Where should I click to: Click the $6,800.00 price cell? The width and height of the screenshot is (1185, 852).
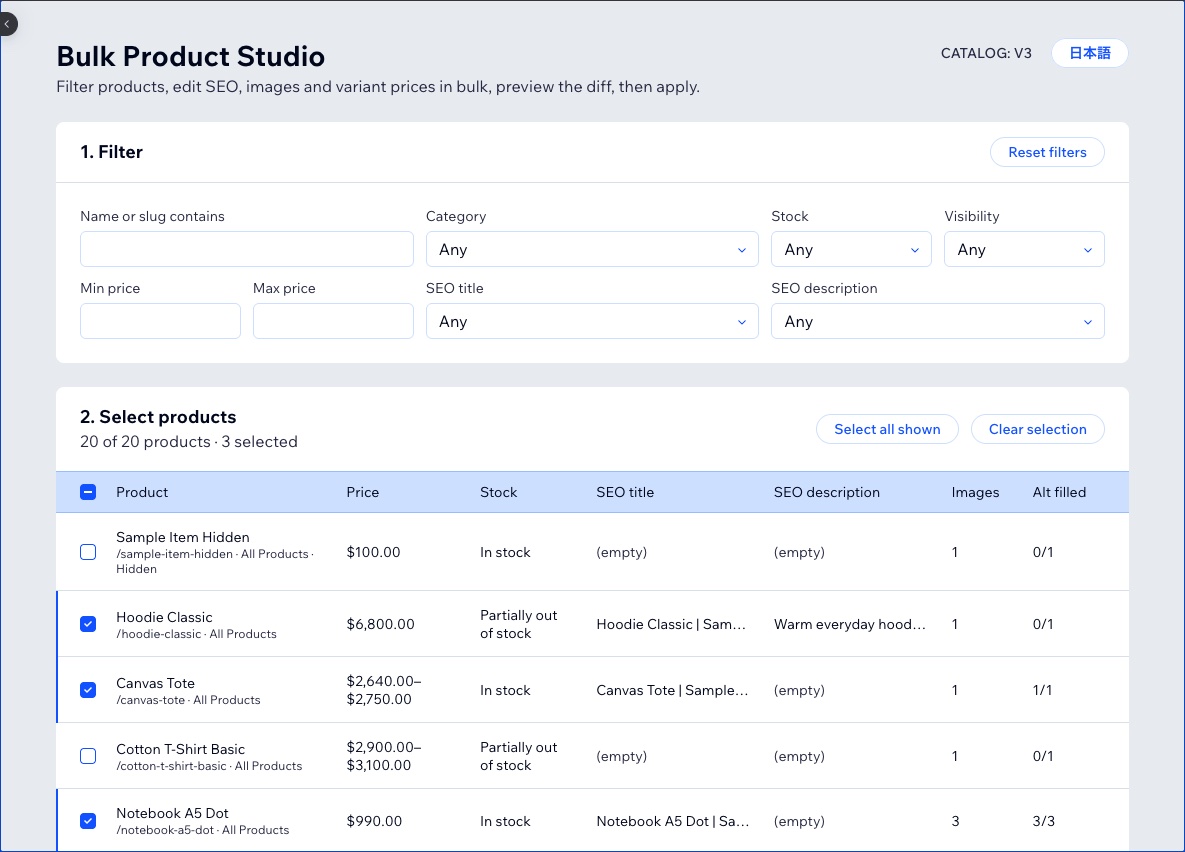coord(380,624)
